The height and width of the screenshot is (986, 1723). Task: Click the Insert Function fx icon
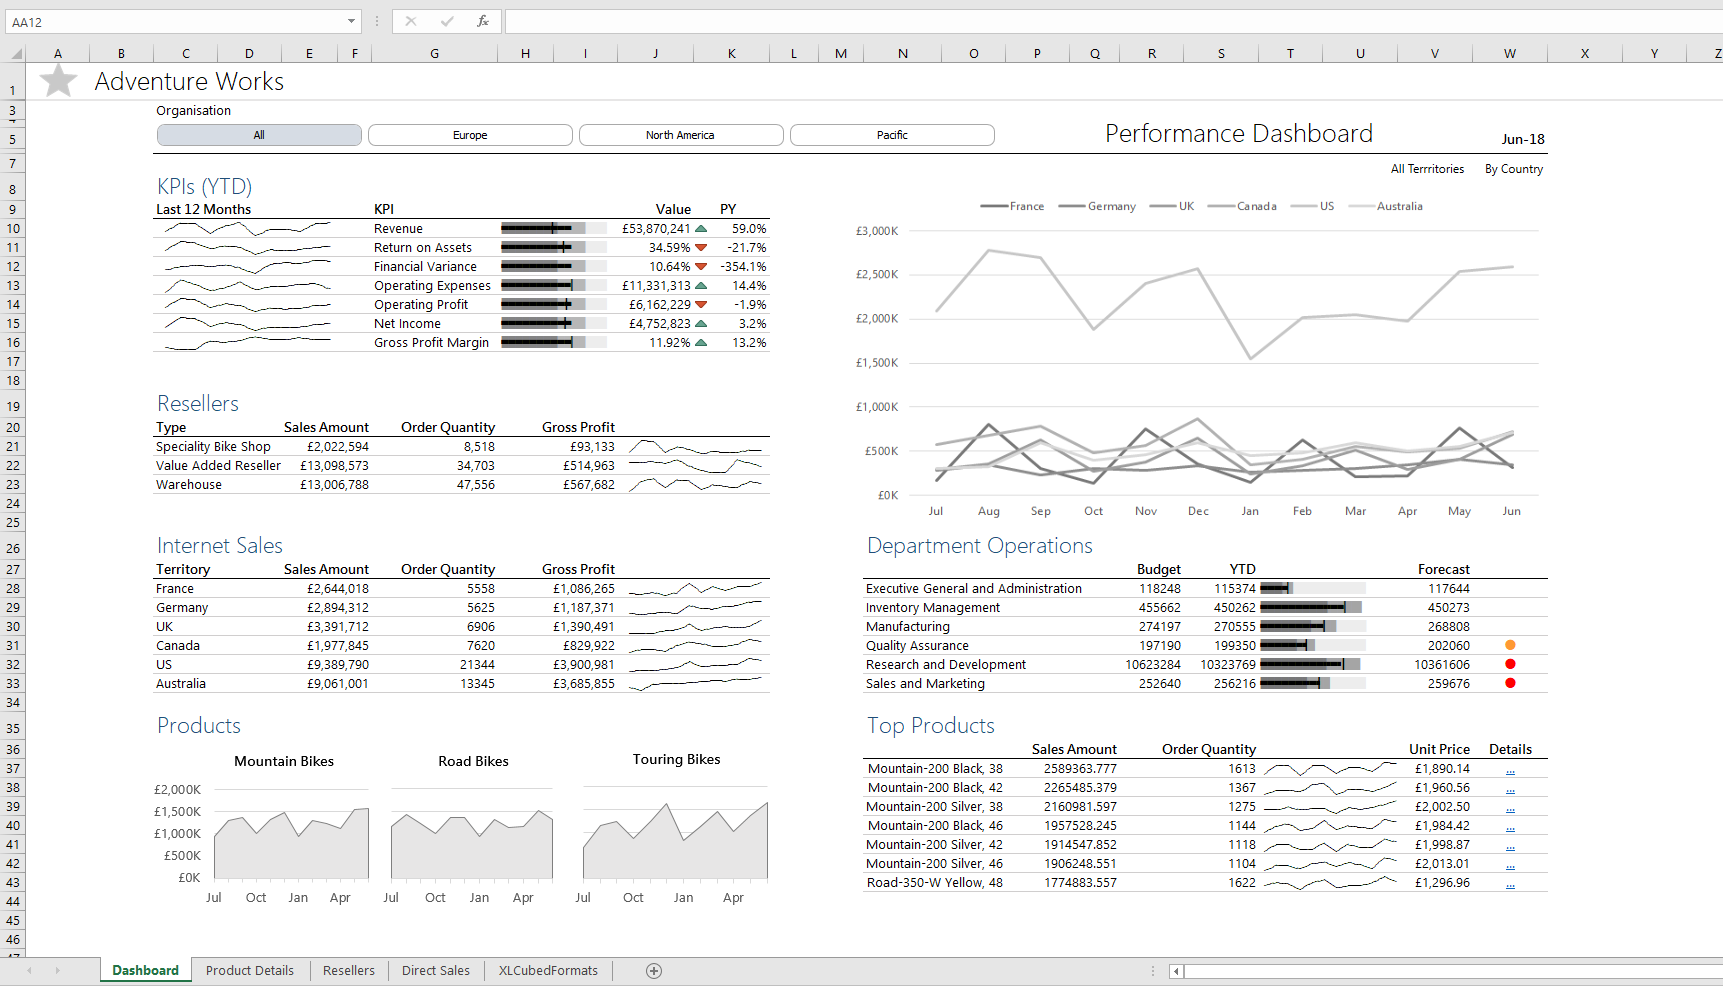[x=482, y=21]
